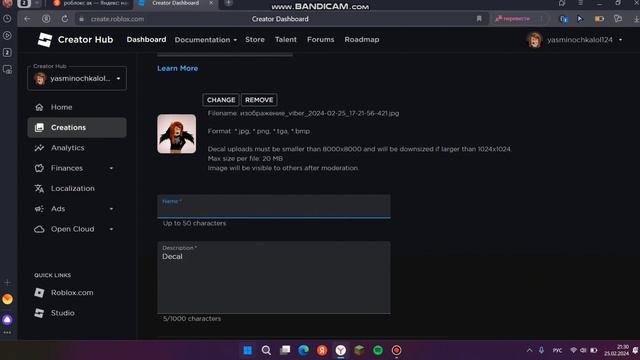
Task: Open the yasminochkalol124 account menu arrow
Action: pyautogui.click(x=620, y=40)
